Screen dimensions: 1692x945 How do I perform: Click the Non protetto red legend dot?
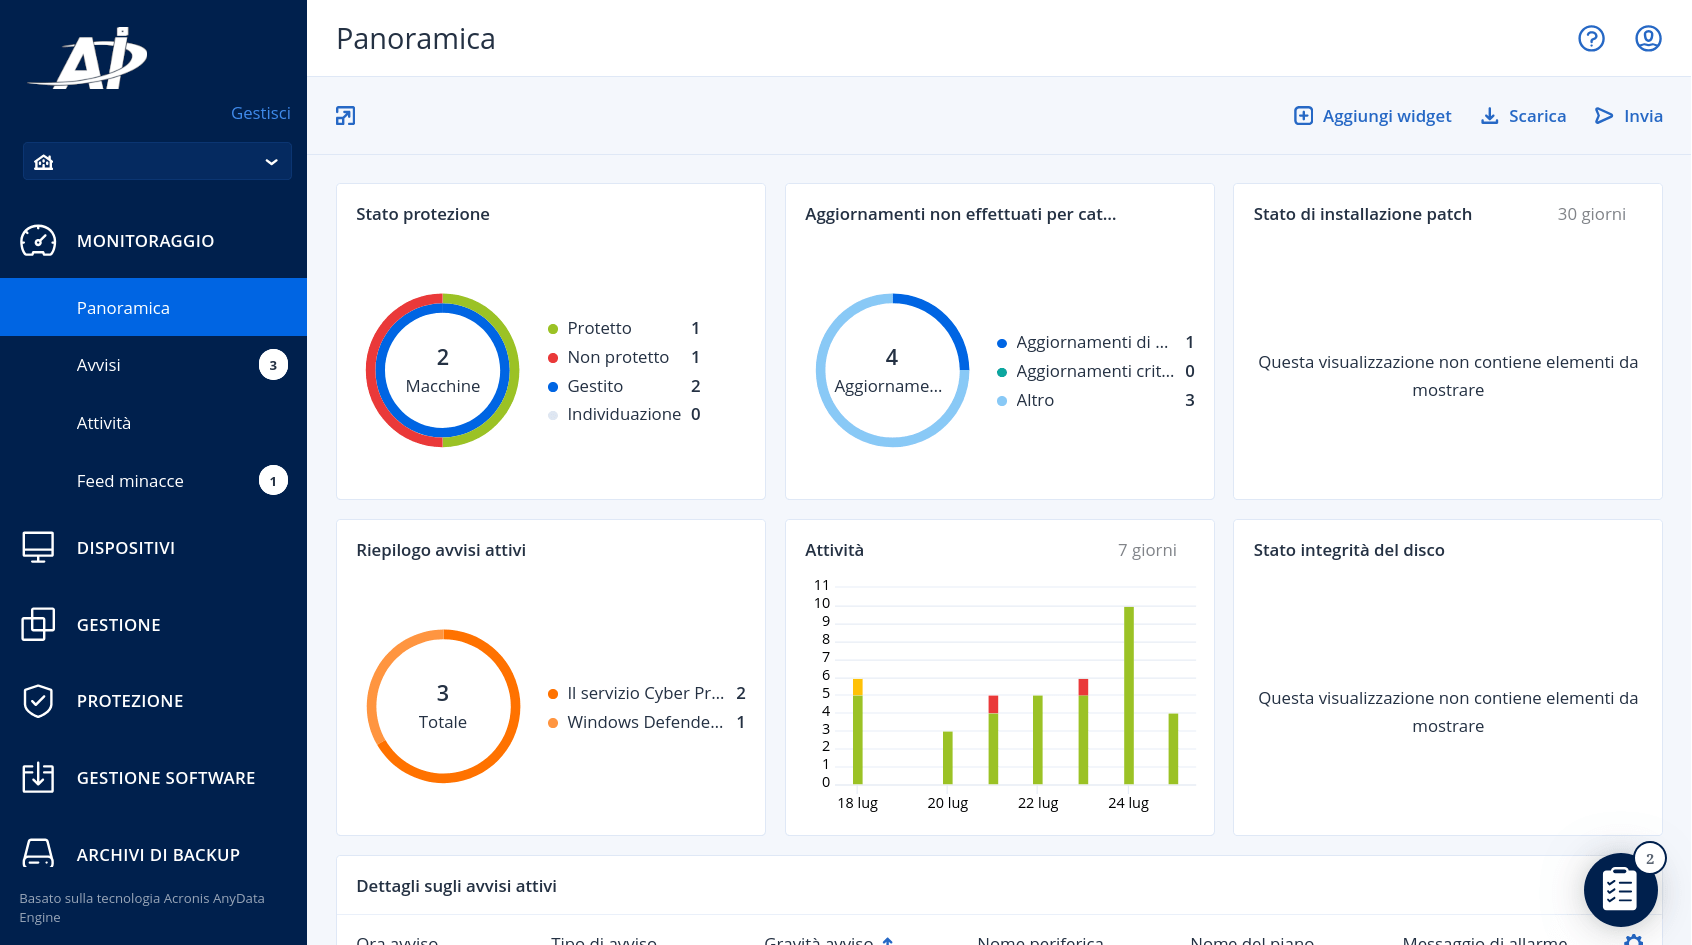pyautogui.click(x=553, y=358)
